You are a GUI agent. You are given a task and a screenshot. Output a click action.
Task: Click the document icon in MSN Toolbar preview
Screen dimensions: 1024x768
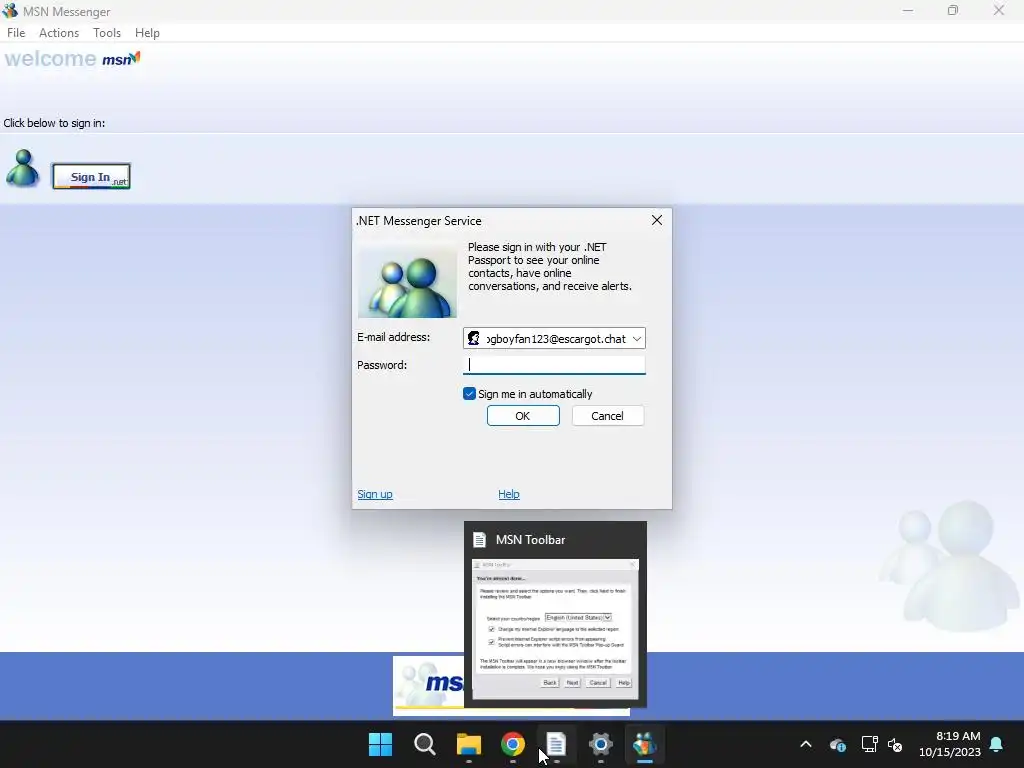[x=479, y=539]
